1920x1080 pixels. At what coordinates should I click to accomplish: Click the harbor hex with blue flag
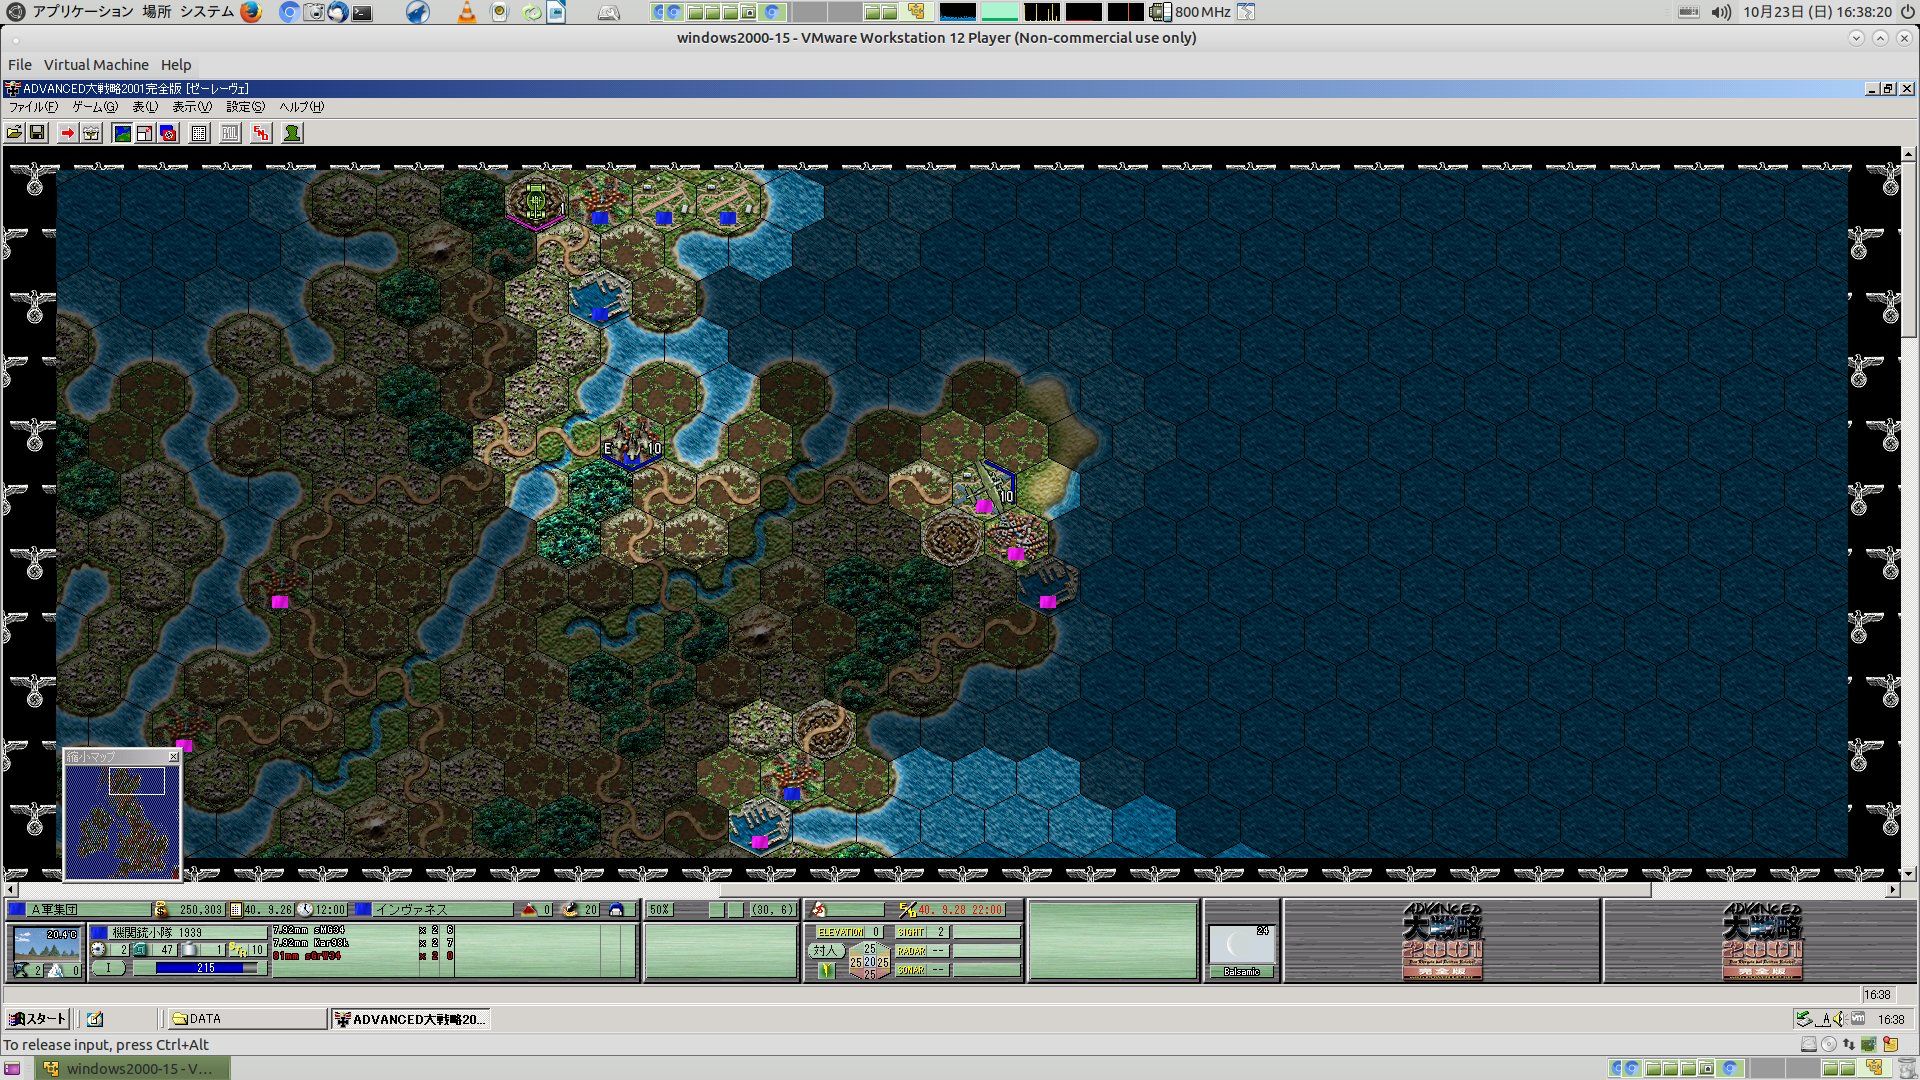coord(600,297)
